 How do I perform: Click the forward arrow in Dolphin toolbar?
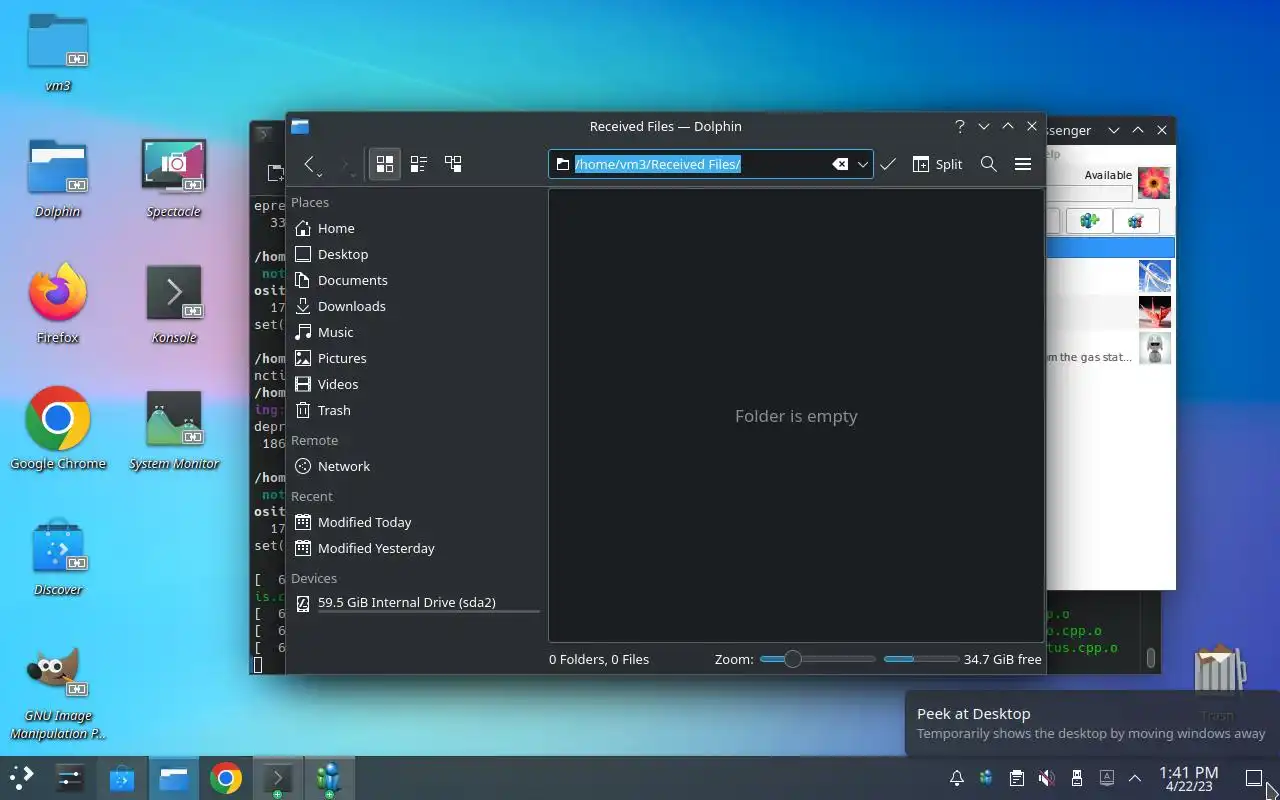coord(344,164)
